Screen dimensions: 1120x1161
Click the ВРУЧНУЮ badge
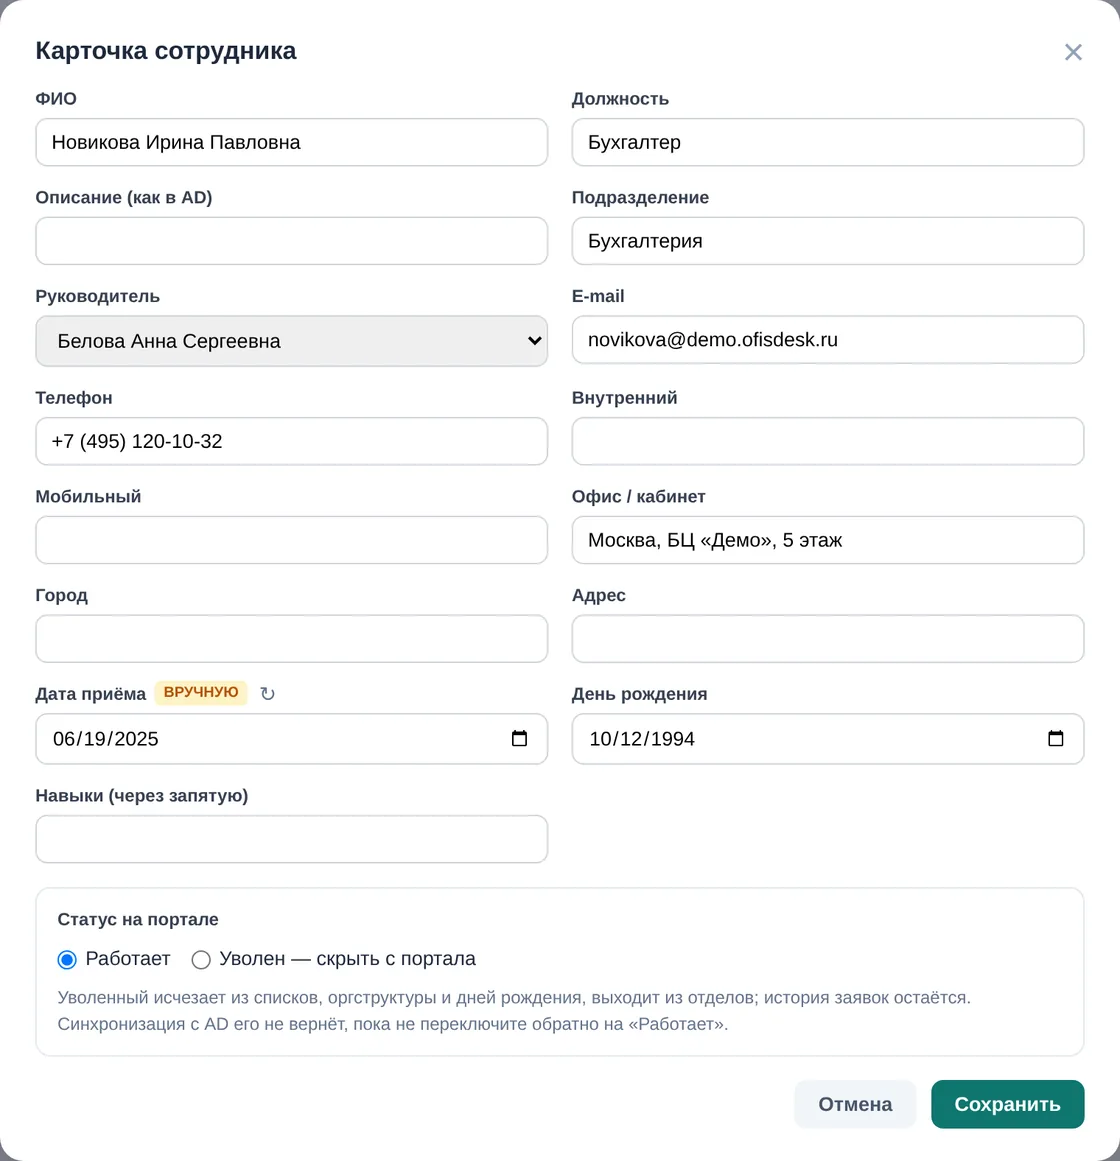click(x=201, y=692)
